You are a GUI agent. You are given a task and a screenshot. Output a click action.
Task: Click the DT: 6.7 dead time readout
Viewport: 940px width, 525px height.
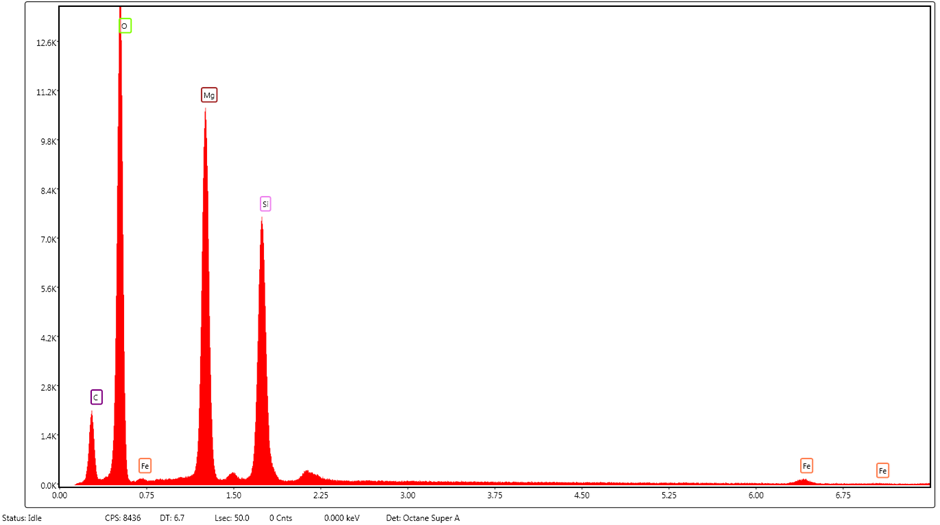(x=172, y=518)
